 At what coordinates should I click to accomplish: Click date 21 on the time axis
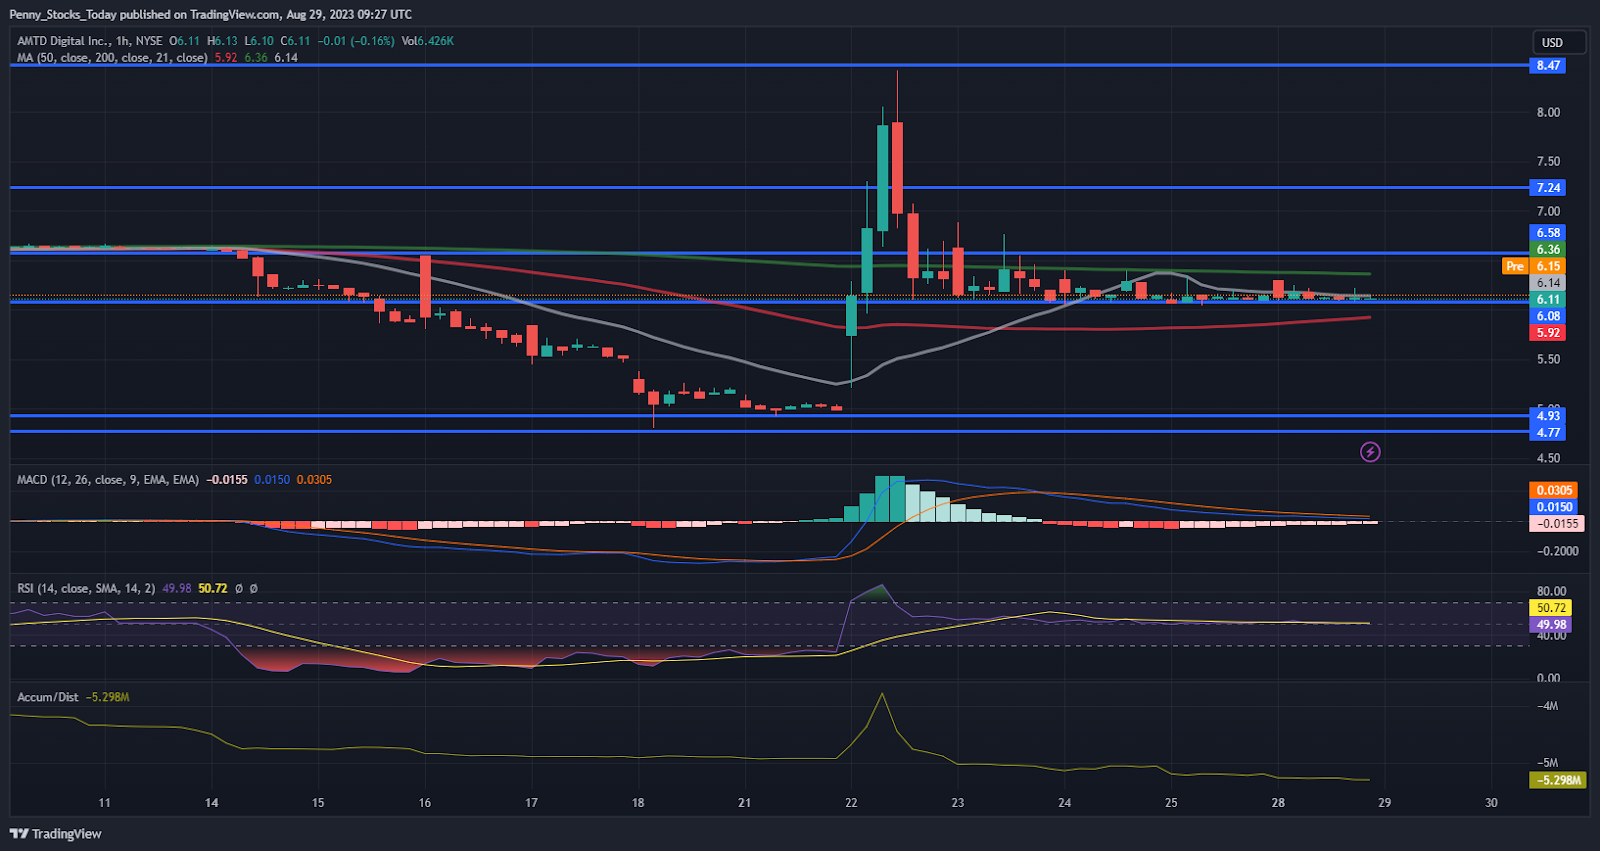pyautogui.click(x=745, y=803)
